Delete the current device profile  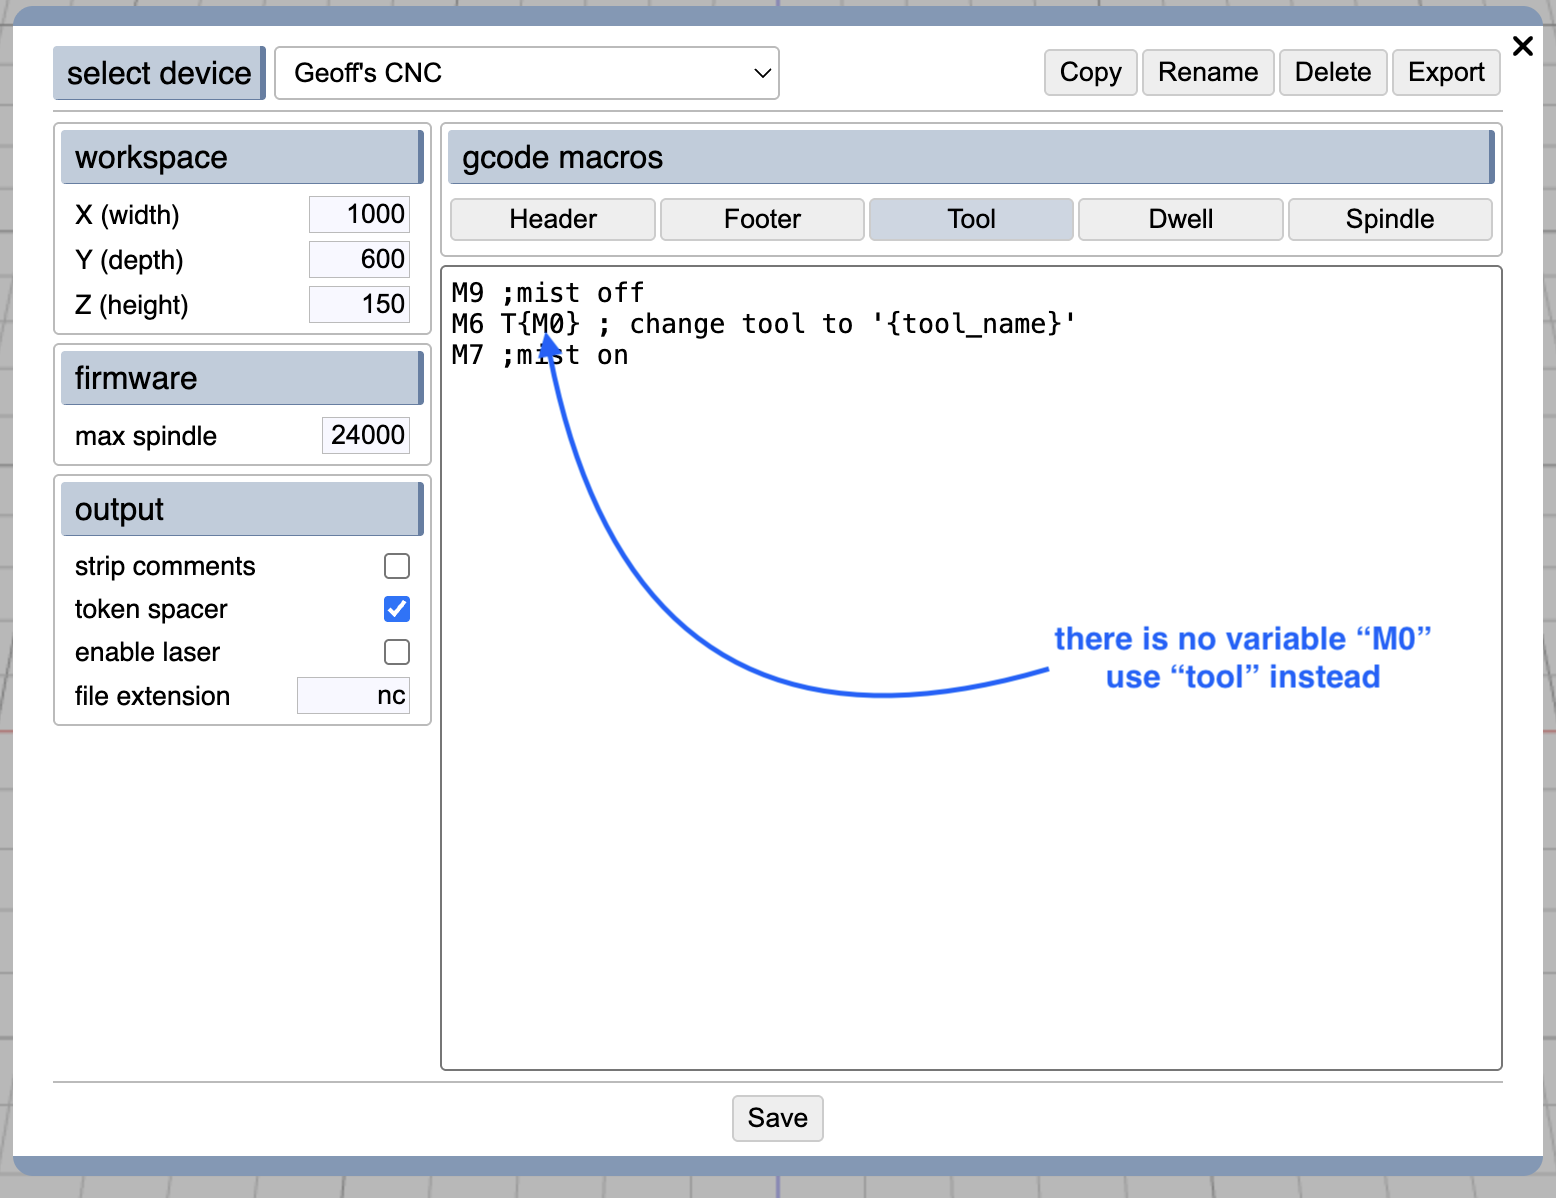(1332, 73)
